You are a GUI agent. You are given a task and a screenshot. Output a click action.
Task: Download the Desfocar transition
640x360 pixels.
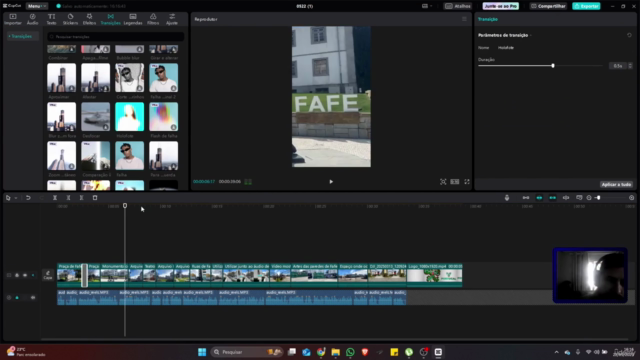click(x=105, y=127)
